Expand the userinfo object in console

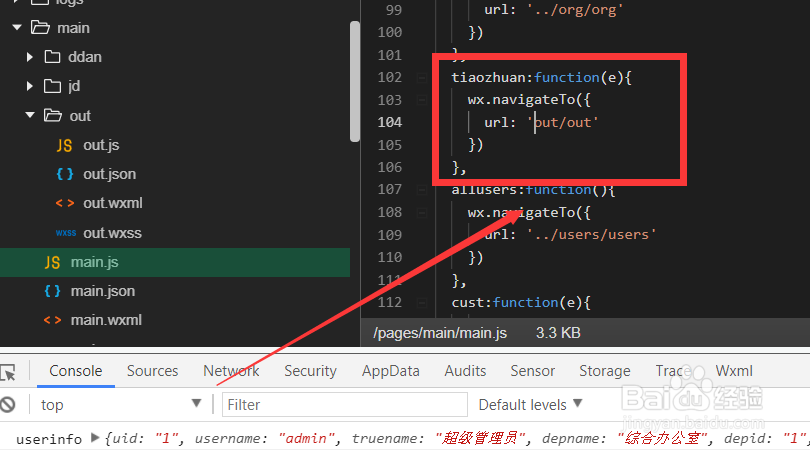click(x=95, y=438)
